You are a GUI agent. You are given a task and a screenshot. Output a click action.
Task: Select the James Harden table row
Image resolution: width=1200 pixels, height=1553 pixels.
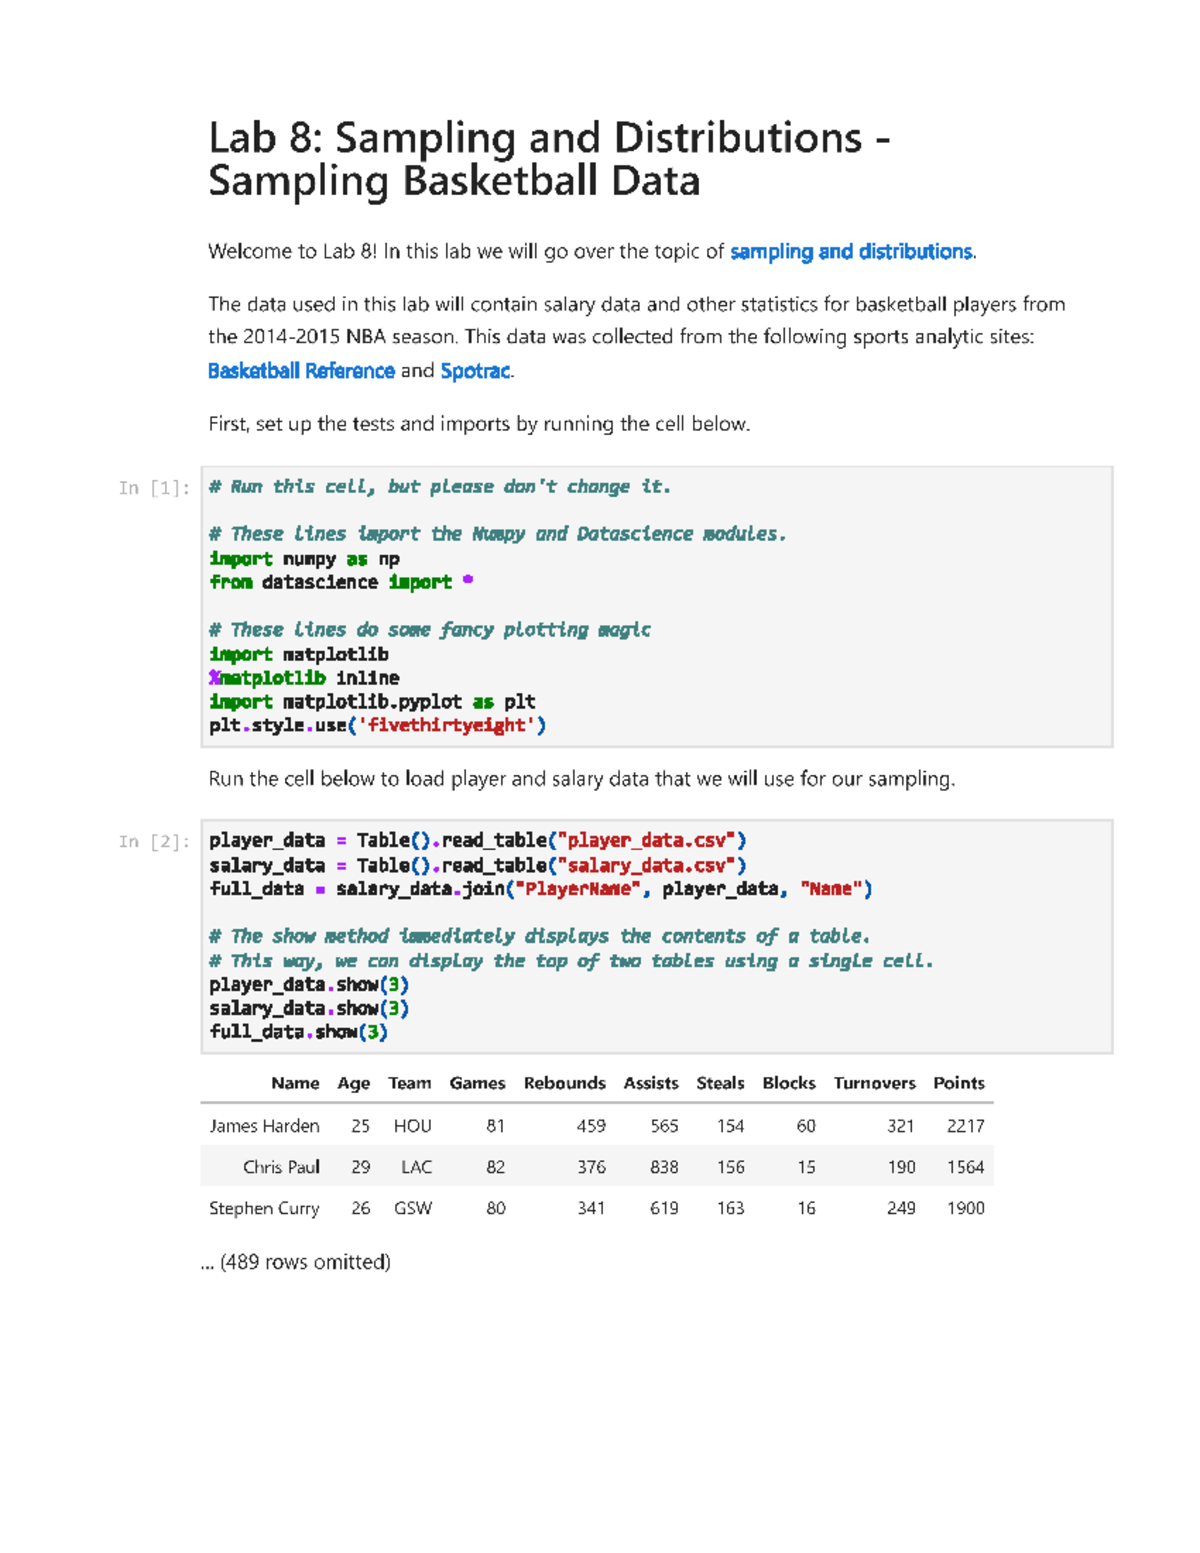(596, 1126)
